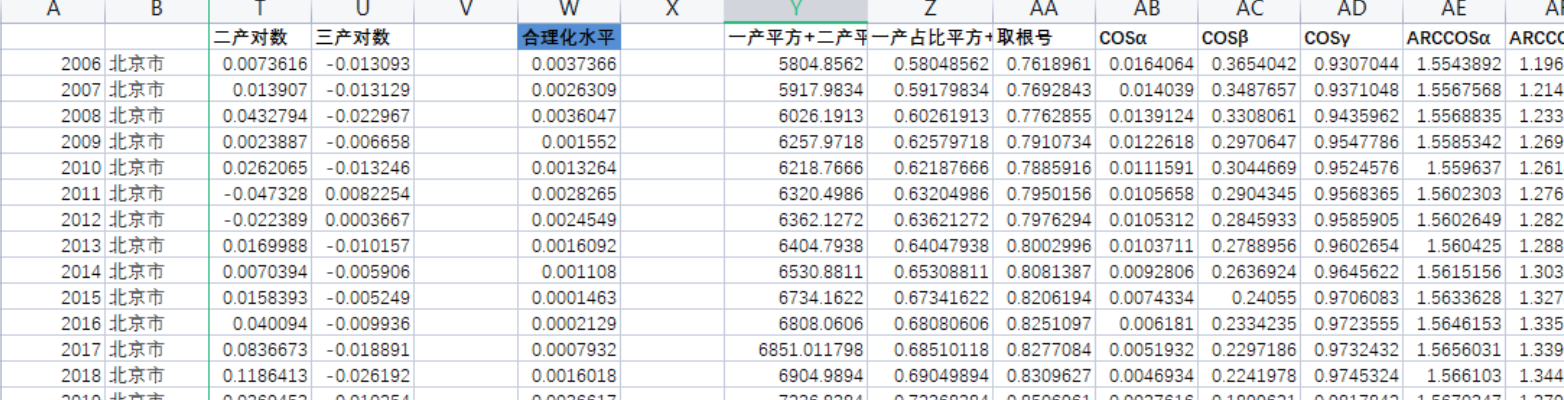Select year cell 2006
Screen dimensions: 1564x400
(52, 64)
